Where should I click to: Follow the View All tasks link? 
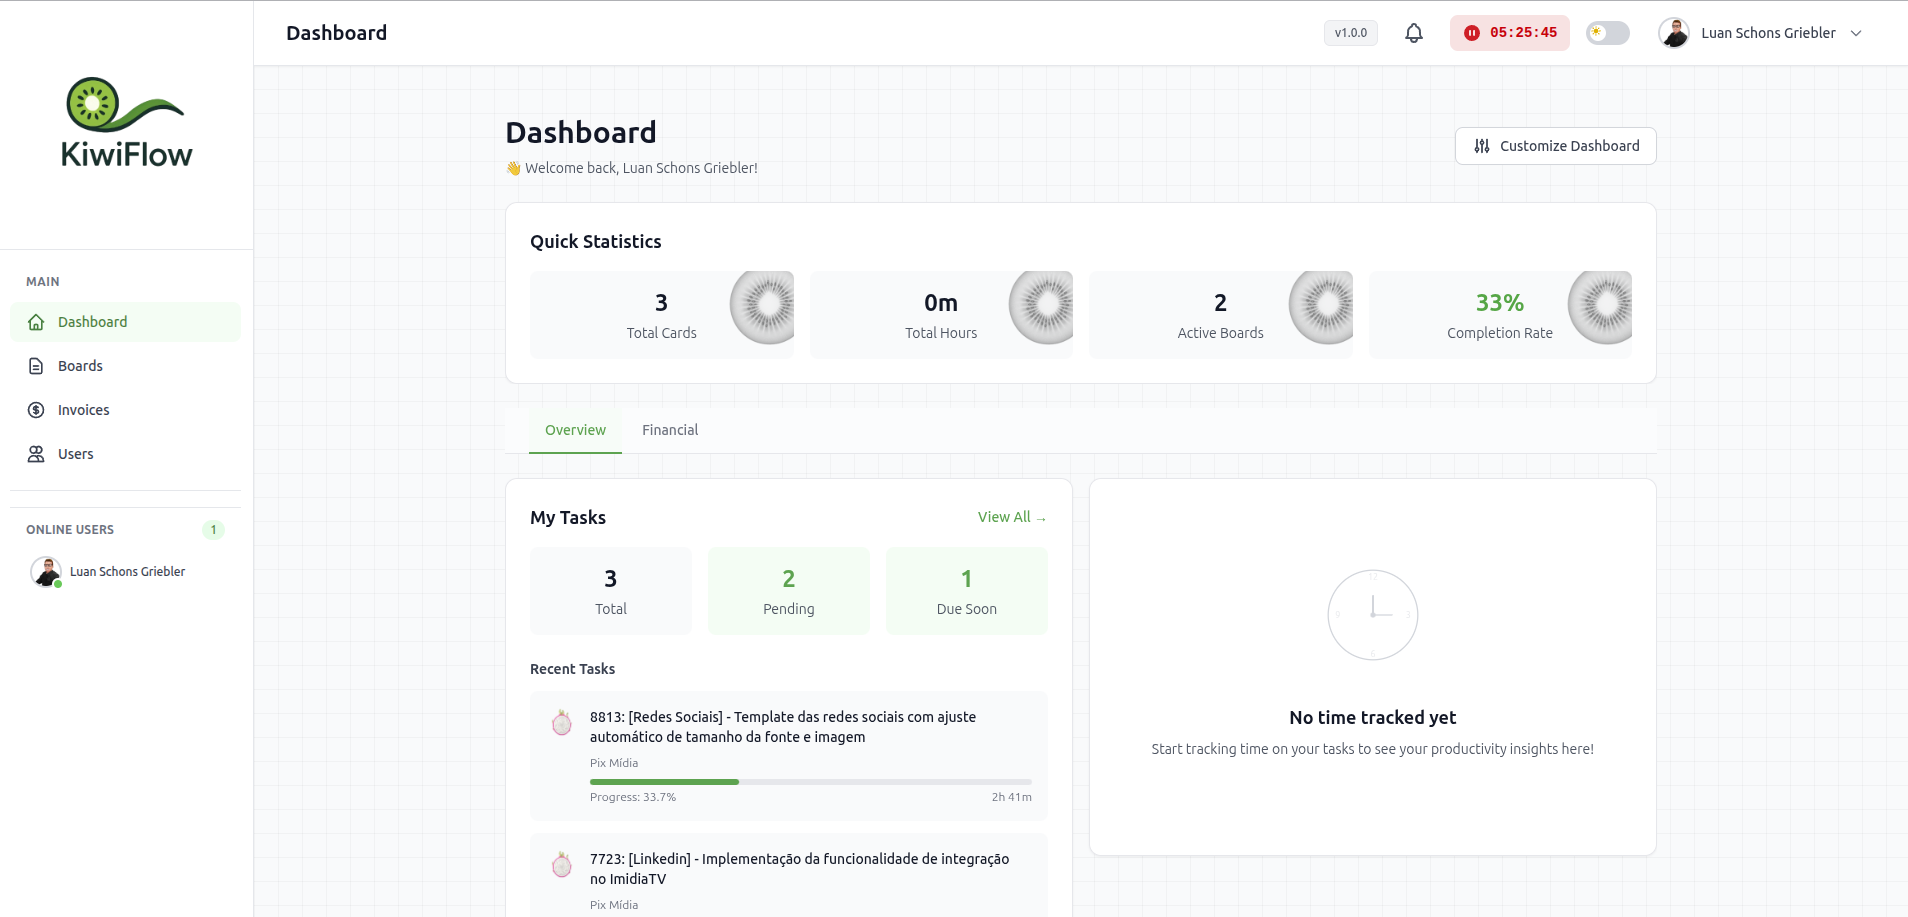(x=1011, y=517)
